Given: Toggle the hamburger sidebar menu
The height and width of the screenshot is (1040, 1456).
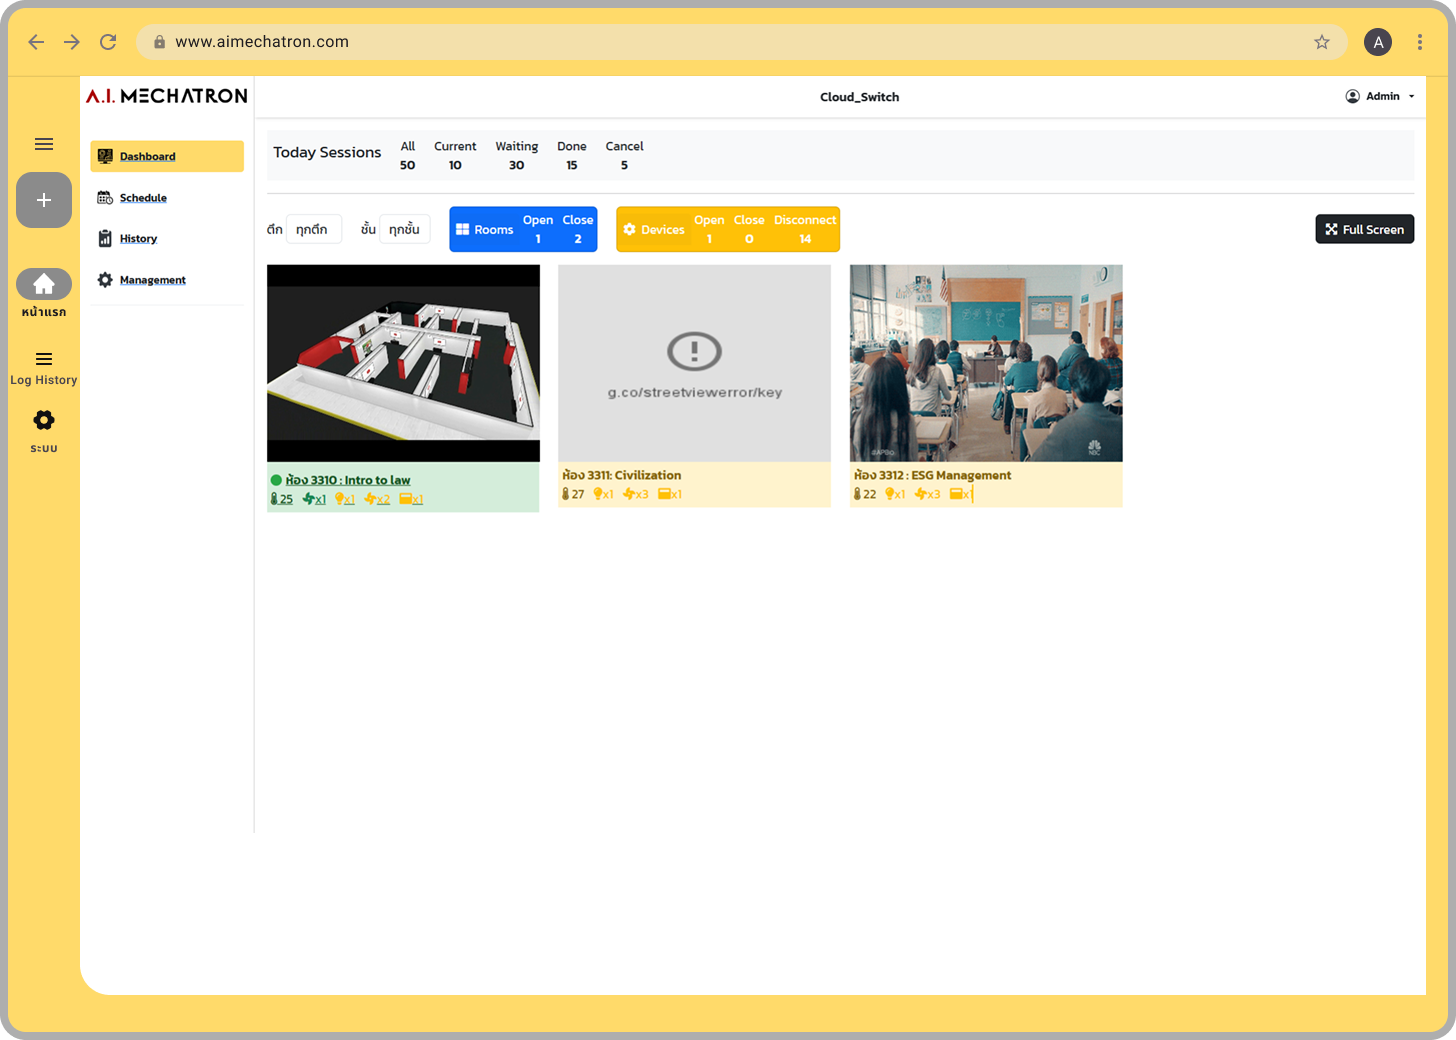Looking at the screenshot, I should click(44, 144).
